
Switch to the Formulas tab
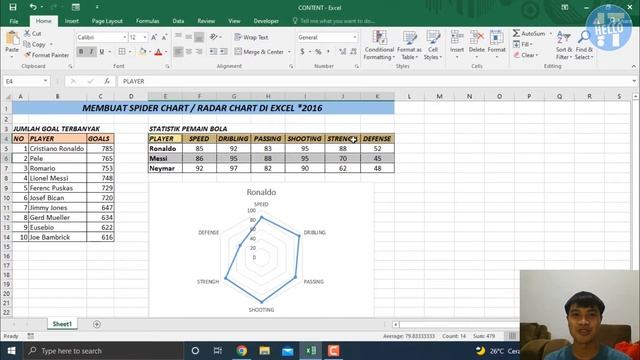pos(147,21)
